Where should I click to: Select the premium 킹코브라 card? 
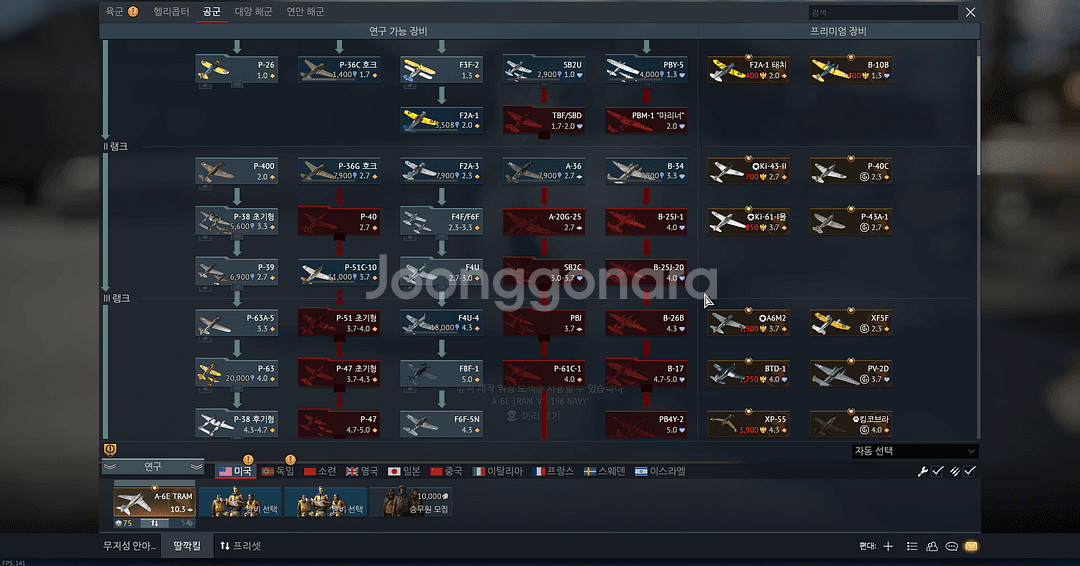pos(851,424)
